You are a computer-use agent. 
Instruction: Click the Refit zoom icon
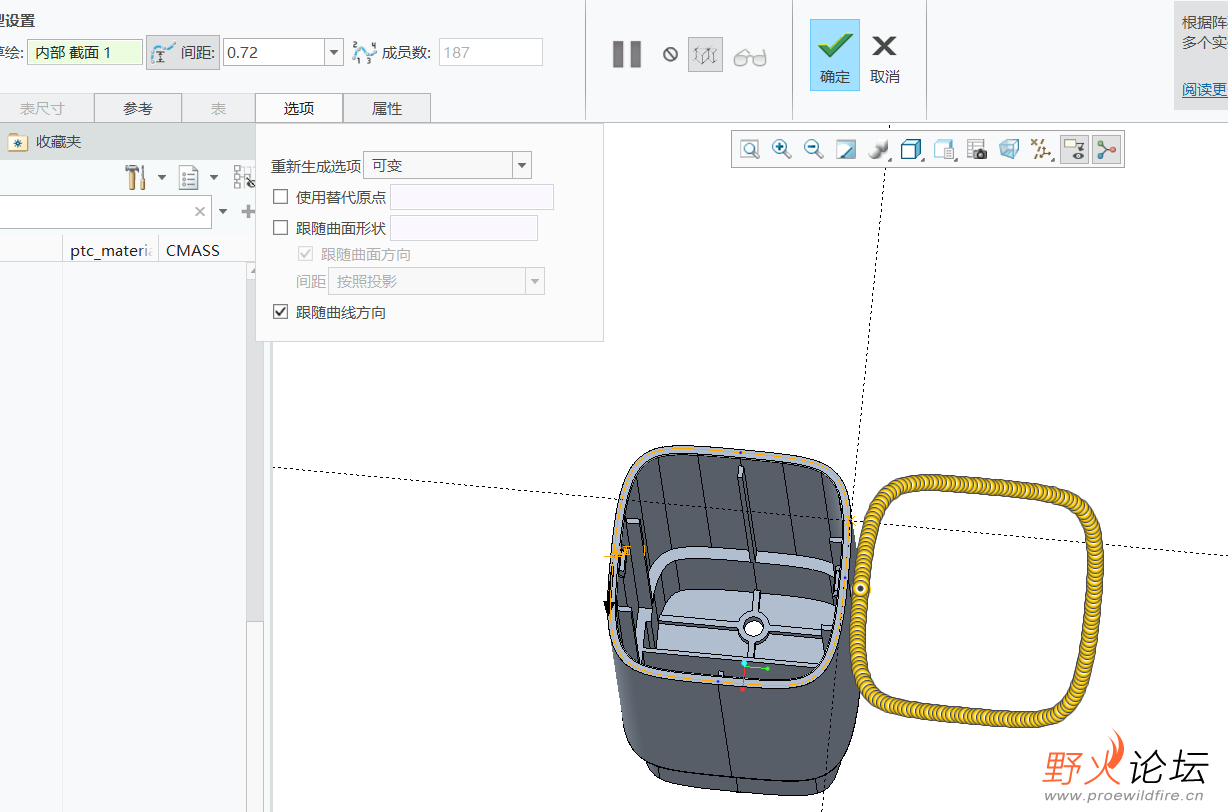click(750, 150)
